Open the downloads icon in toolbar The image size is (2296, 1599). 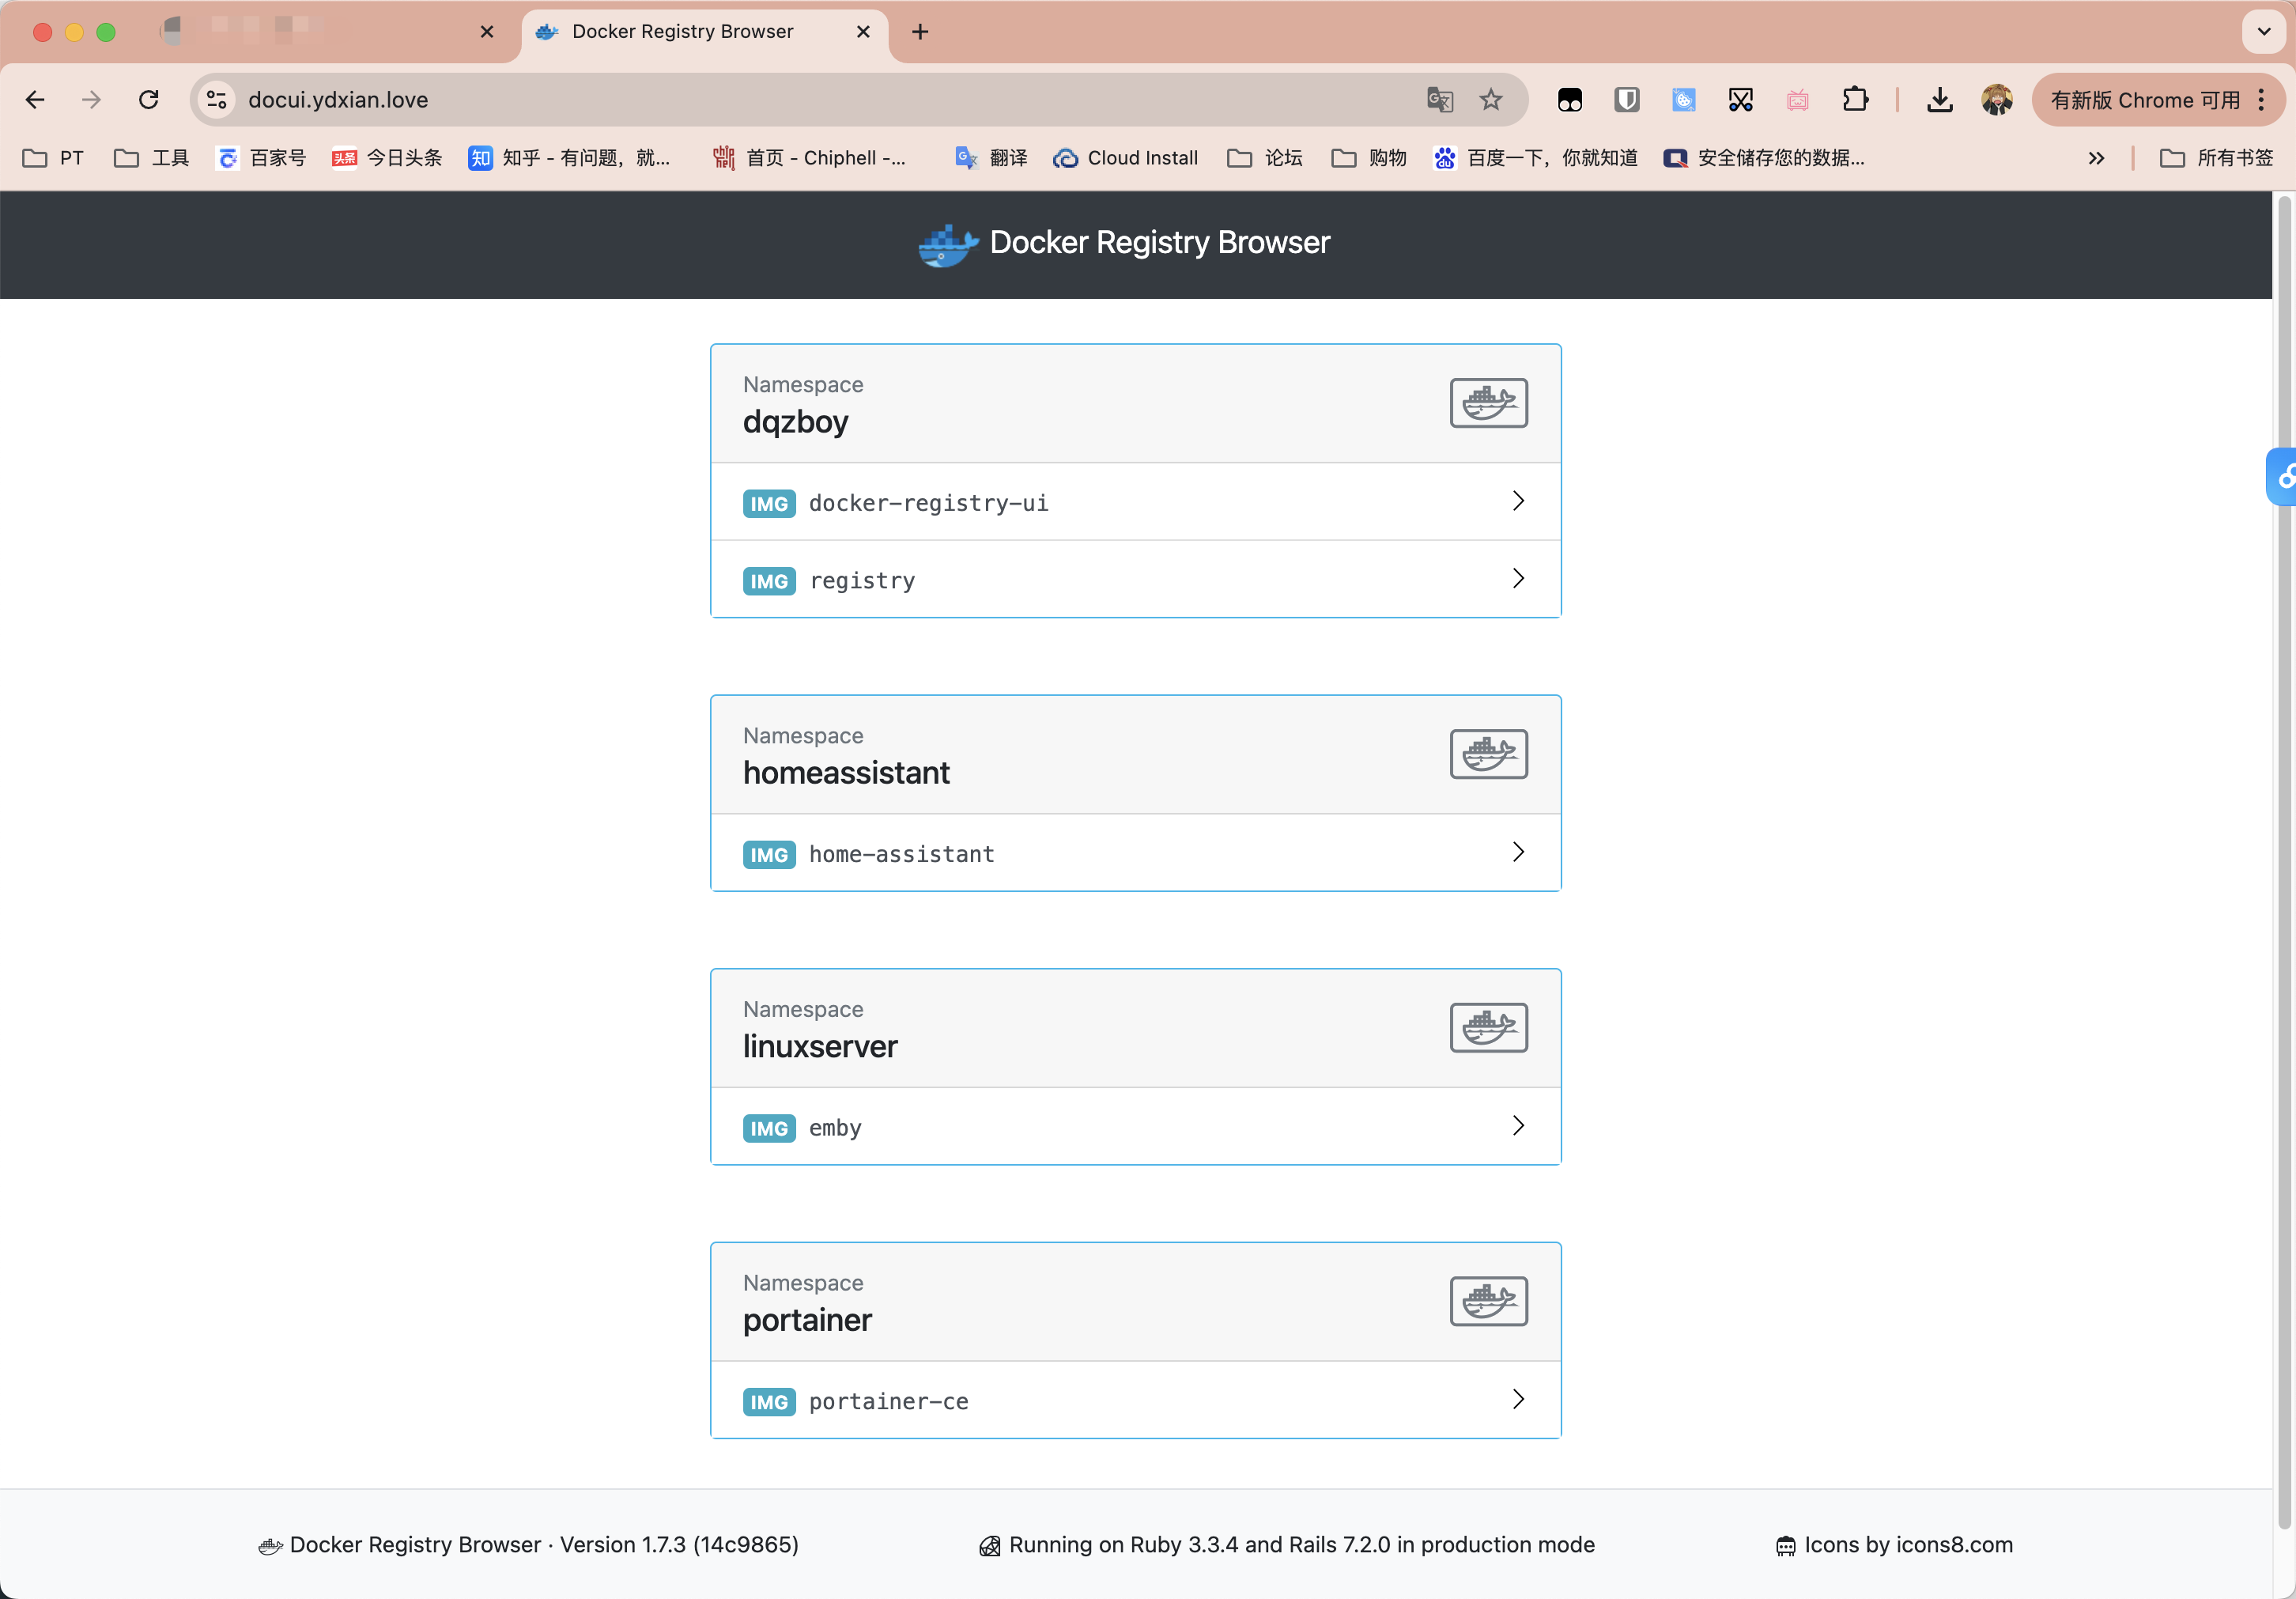click(x=1940, y=100)
